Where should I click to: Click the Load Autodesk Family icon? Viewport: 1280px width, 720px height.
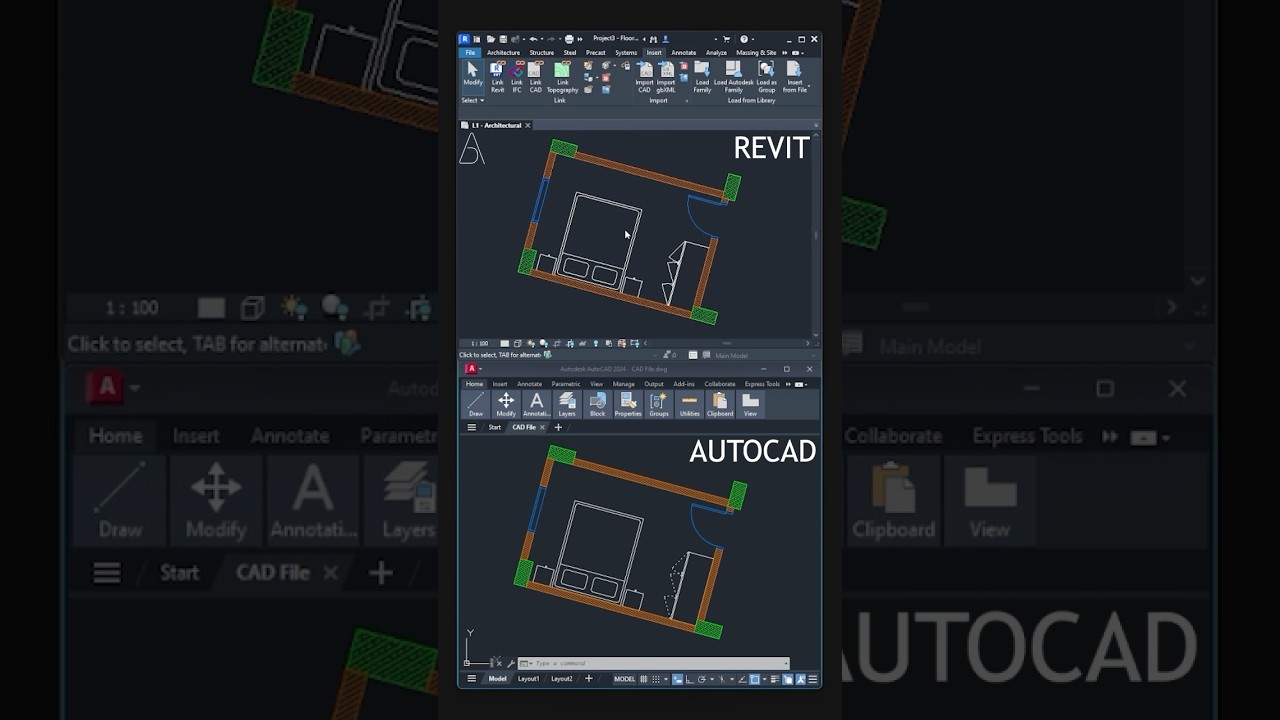(733, 76)
